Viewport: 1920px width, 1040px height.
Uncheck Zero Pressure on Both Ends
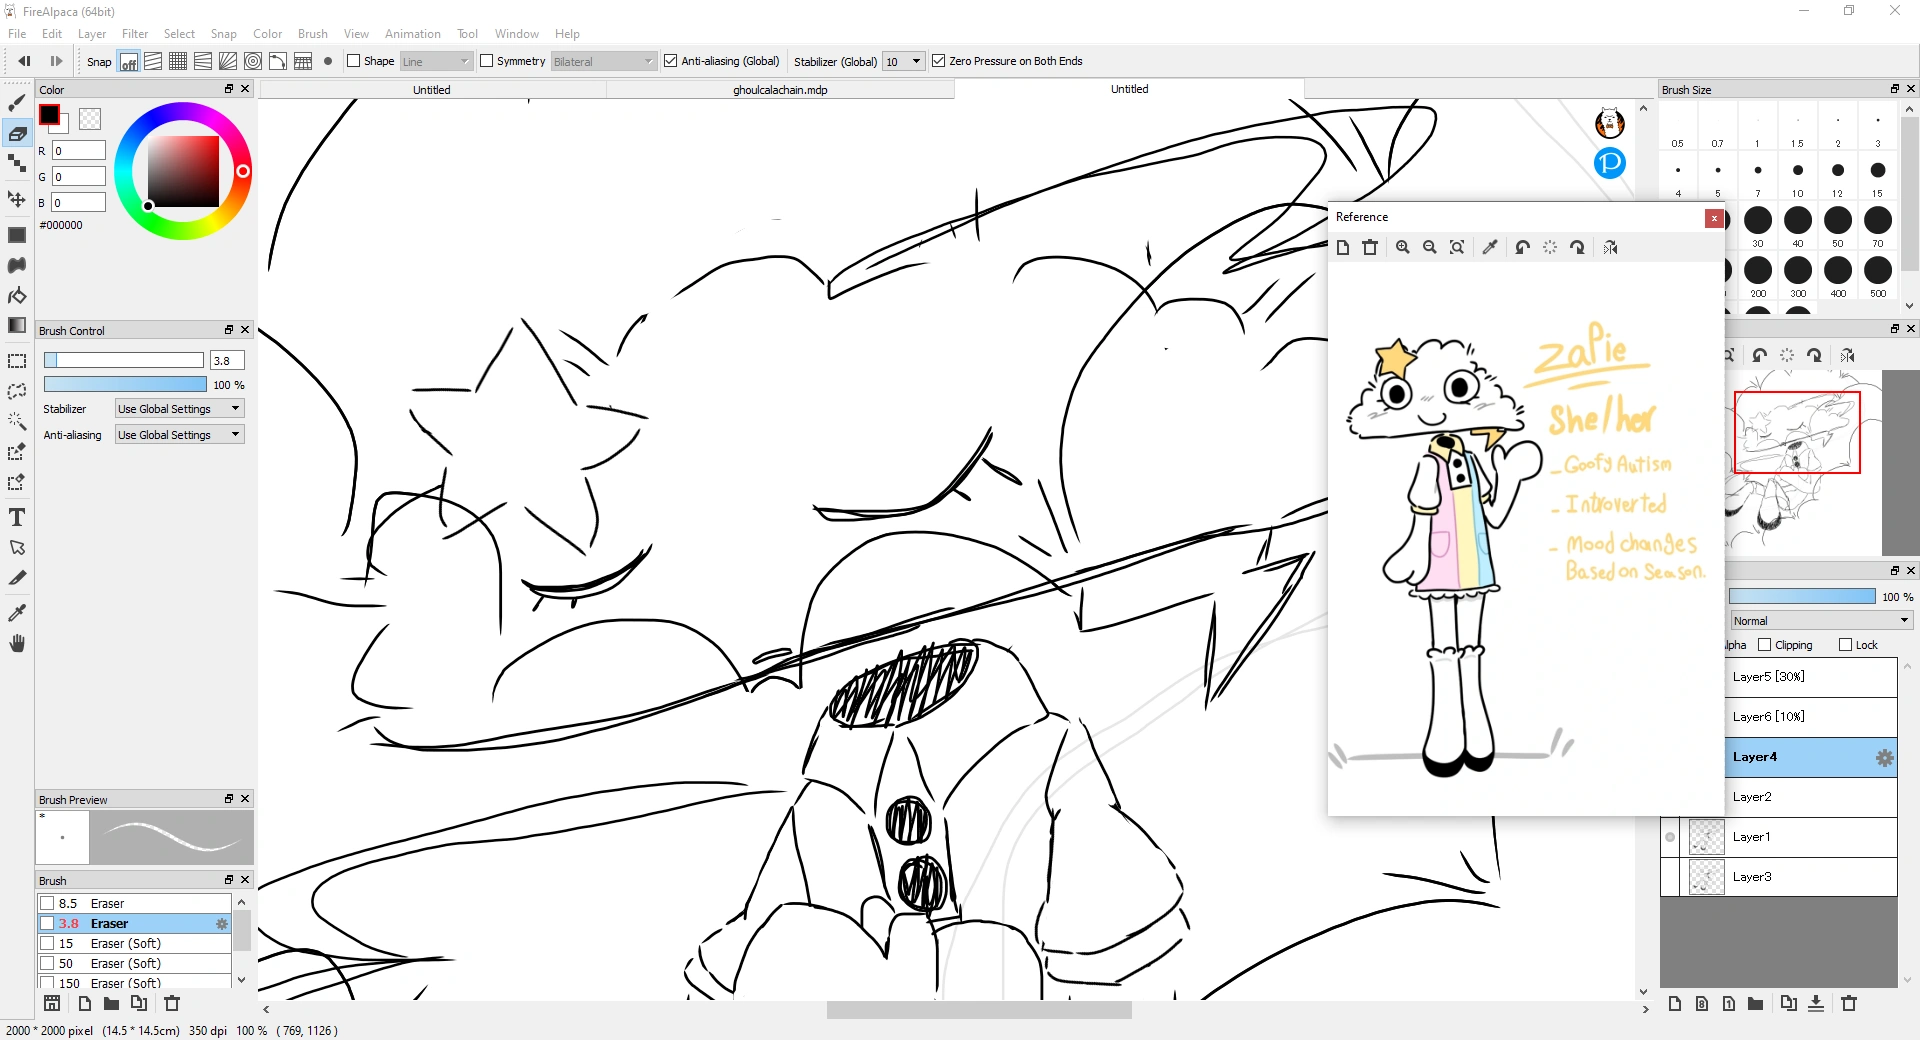pyautogui.click(x=938, y=60)
